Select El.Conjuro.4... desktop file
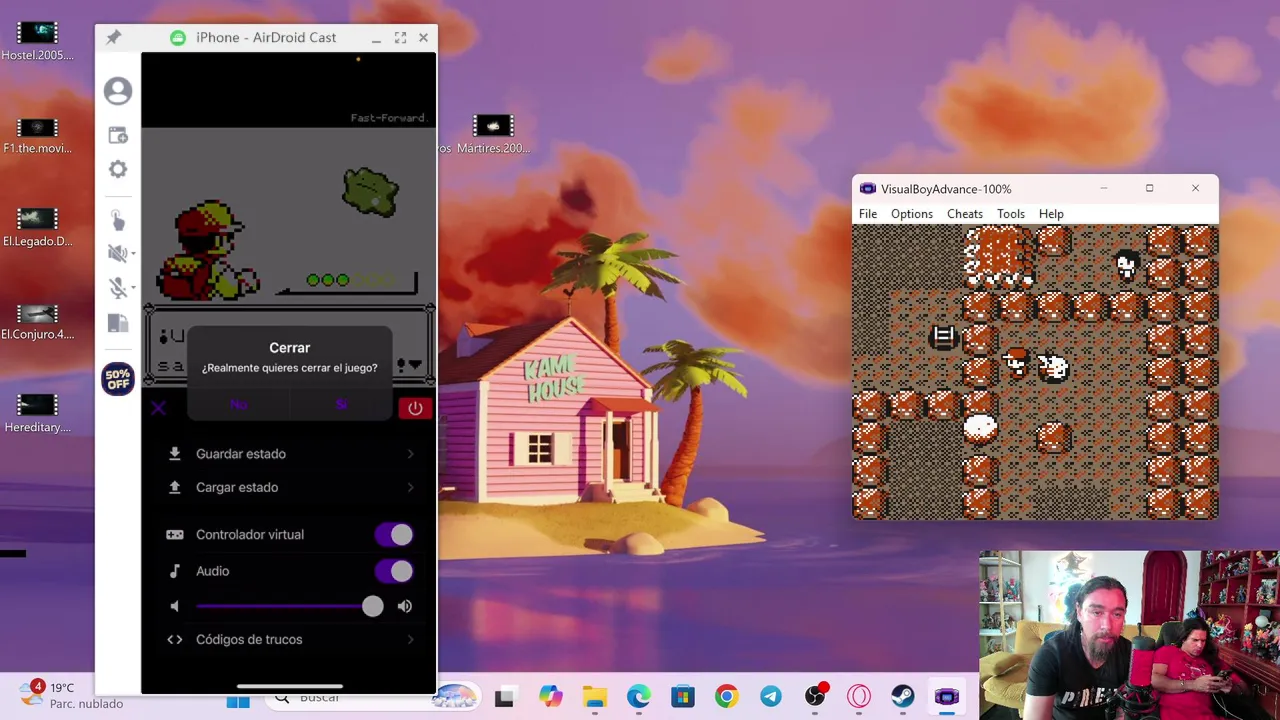 pos(38,321)
